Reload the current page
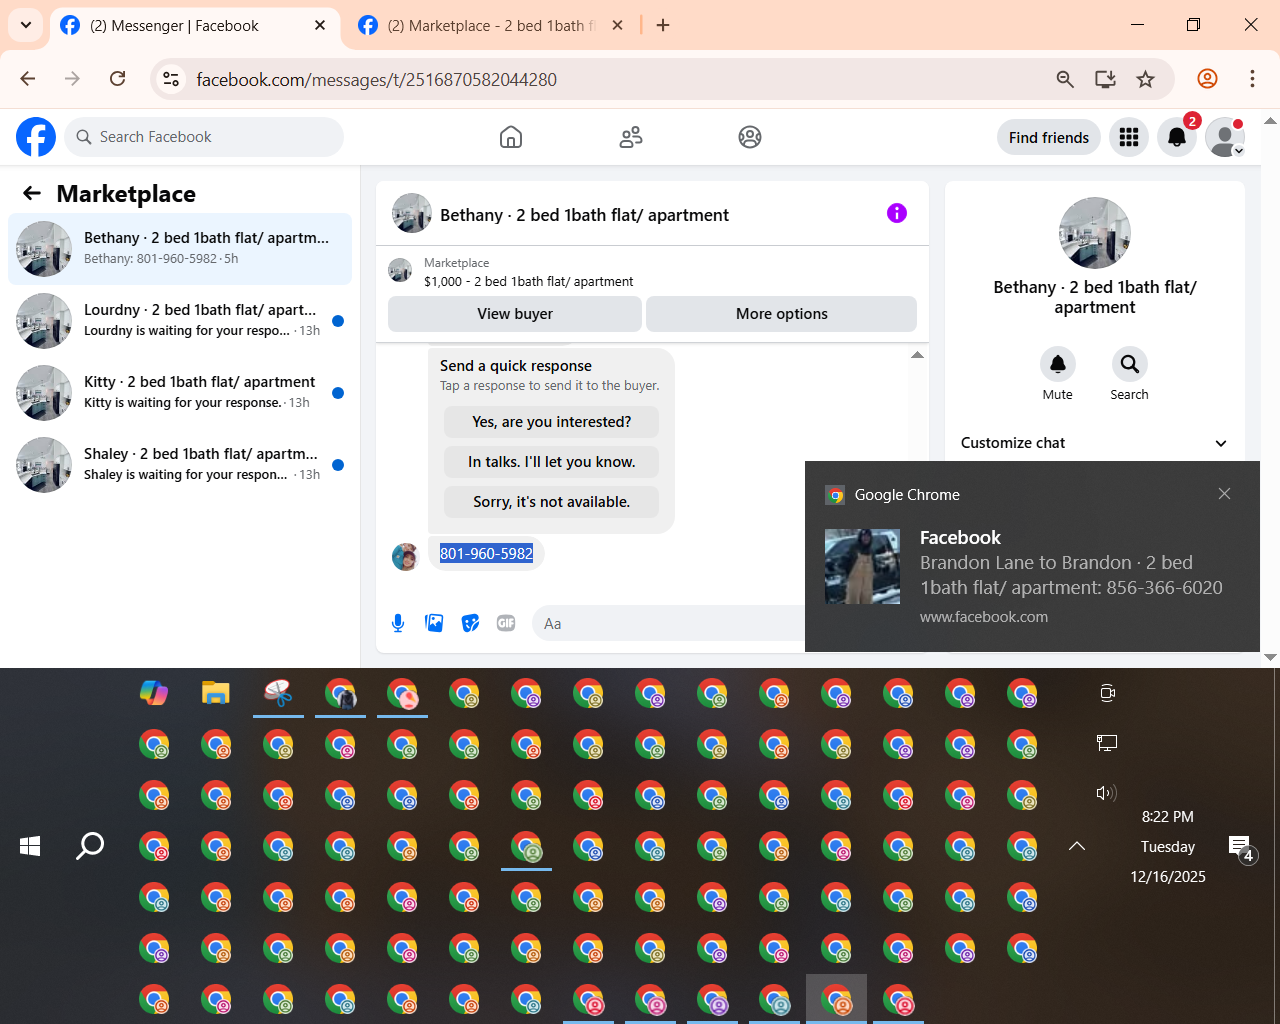 [x=118, y=79]
